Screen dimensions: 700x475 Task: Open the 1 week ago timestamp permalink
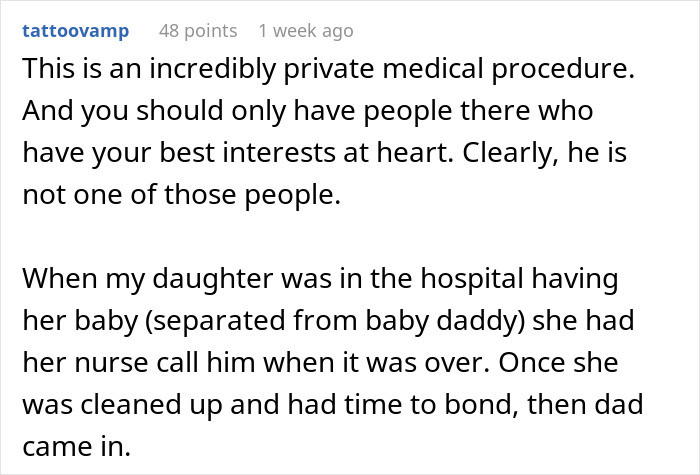click(306, 31)
